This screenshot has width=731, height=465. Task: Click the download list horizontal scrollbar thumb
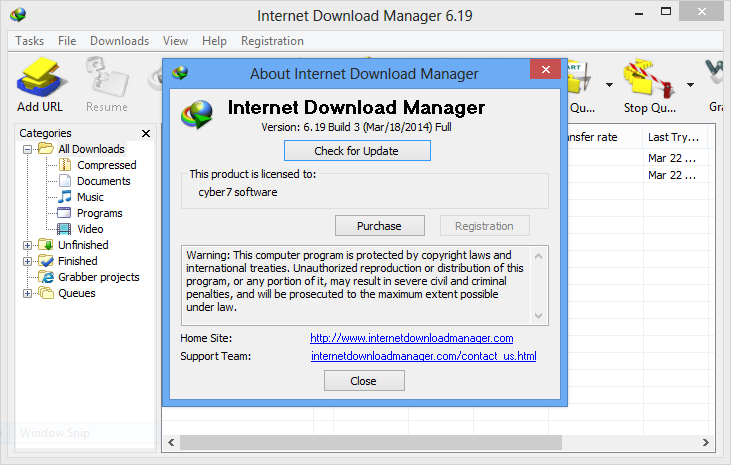coord(371,442)
